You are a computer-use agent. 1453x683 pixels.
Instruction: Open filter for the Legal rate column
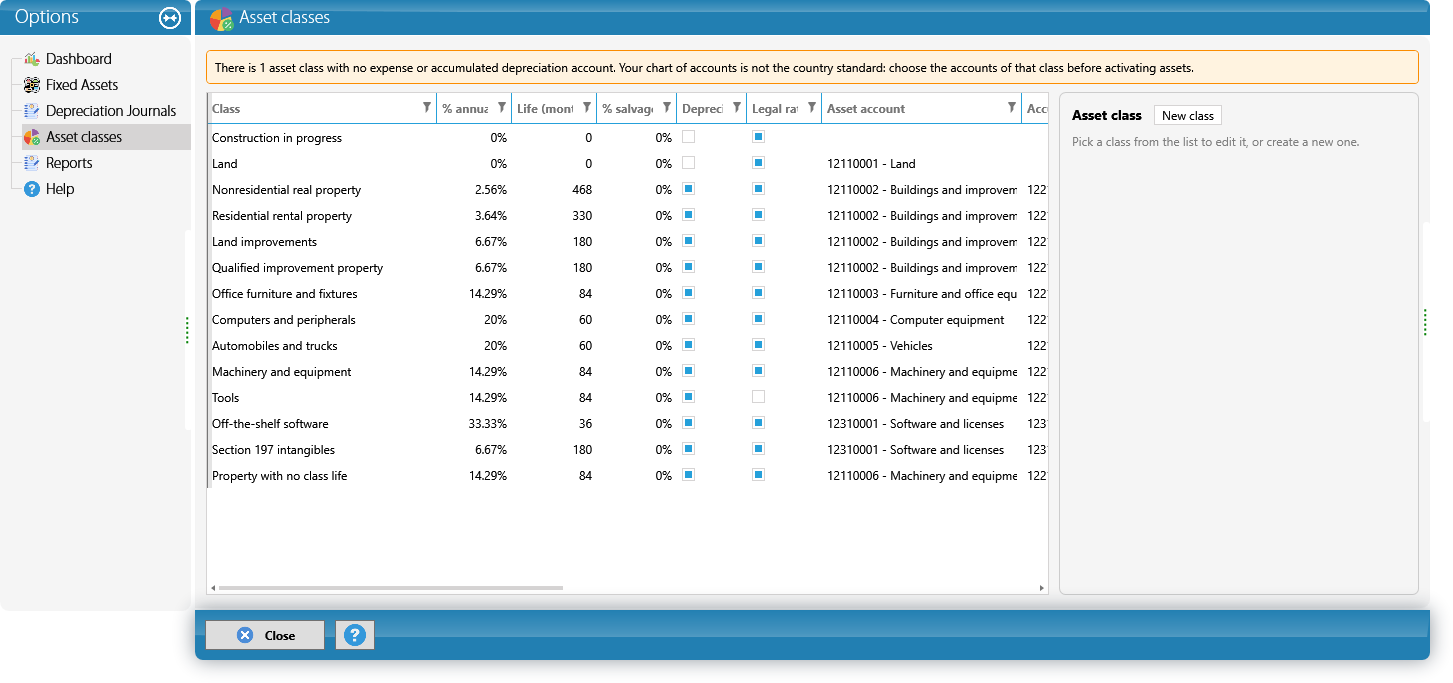point(811,108)
